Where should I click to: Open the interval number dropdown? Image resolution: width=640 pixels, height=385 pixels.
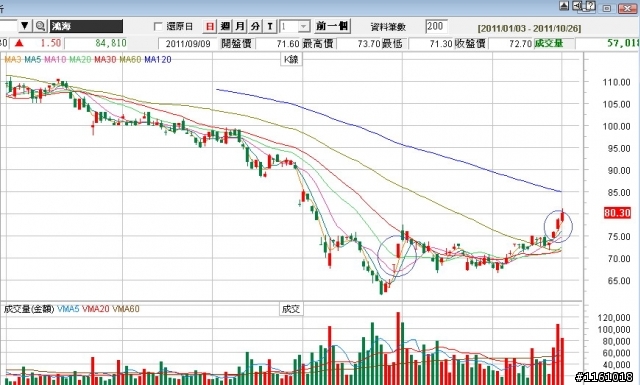303,27
